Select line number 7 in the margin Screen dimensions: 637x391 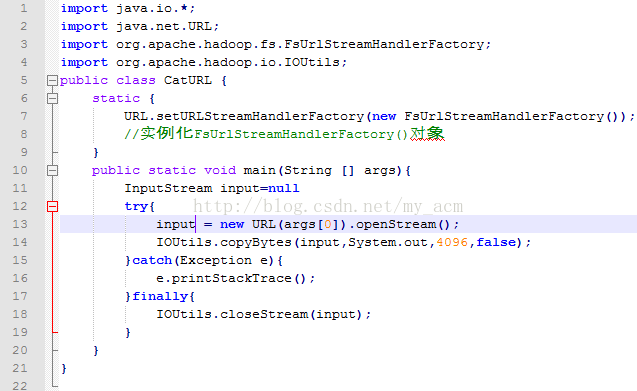24,116
